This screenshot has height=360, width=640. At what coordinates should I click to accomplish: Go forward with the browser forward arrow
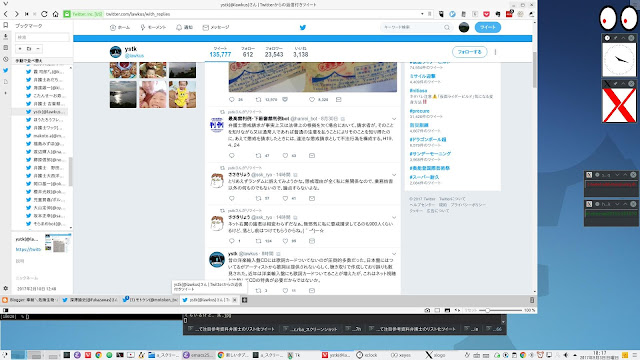point(16,14)
